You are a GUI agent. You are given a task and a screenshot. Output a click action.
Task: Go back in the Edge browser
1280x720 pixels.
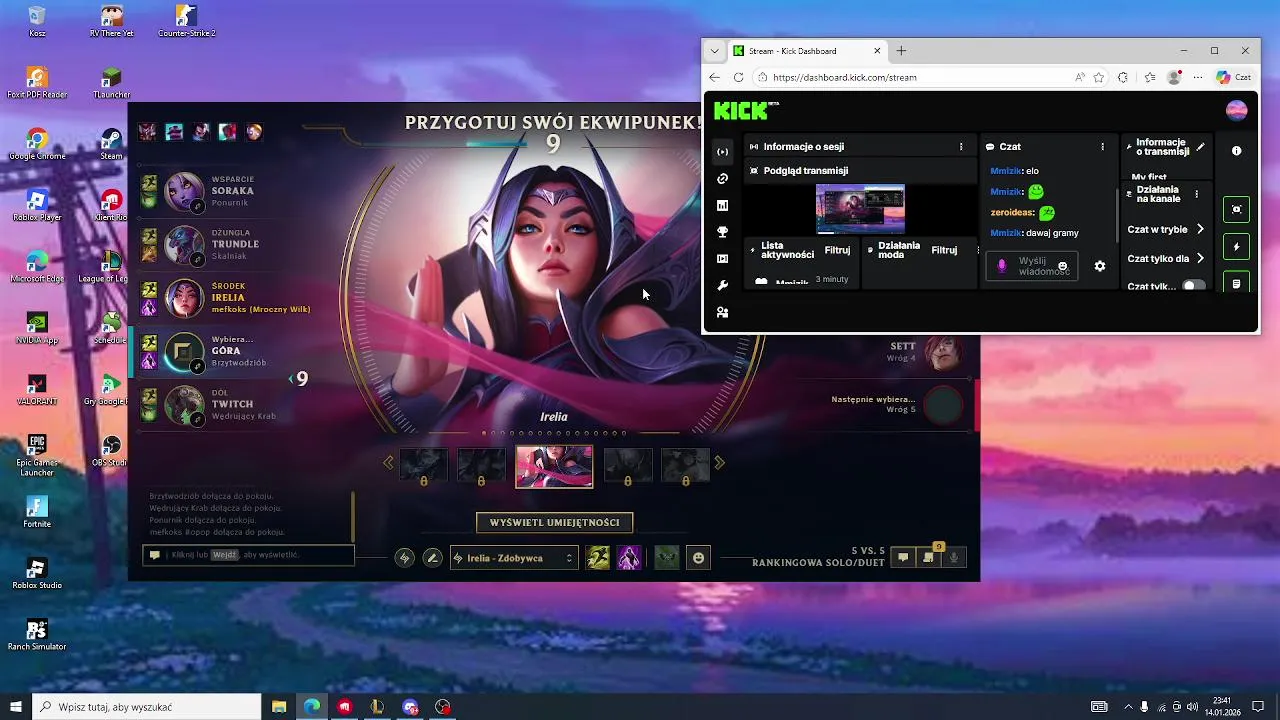tap(714, 77)
